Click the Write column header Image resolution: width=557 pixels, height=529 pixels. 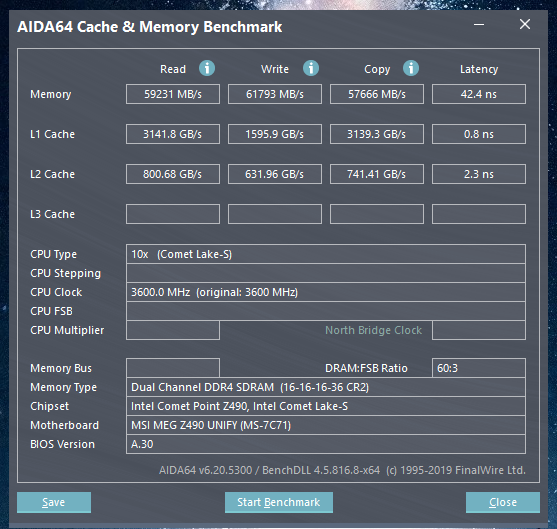[275, 69]
